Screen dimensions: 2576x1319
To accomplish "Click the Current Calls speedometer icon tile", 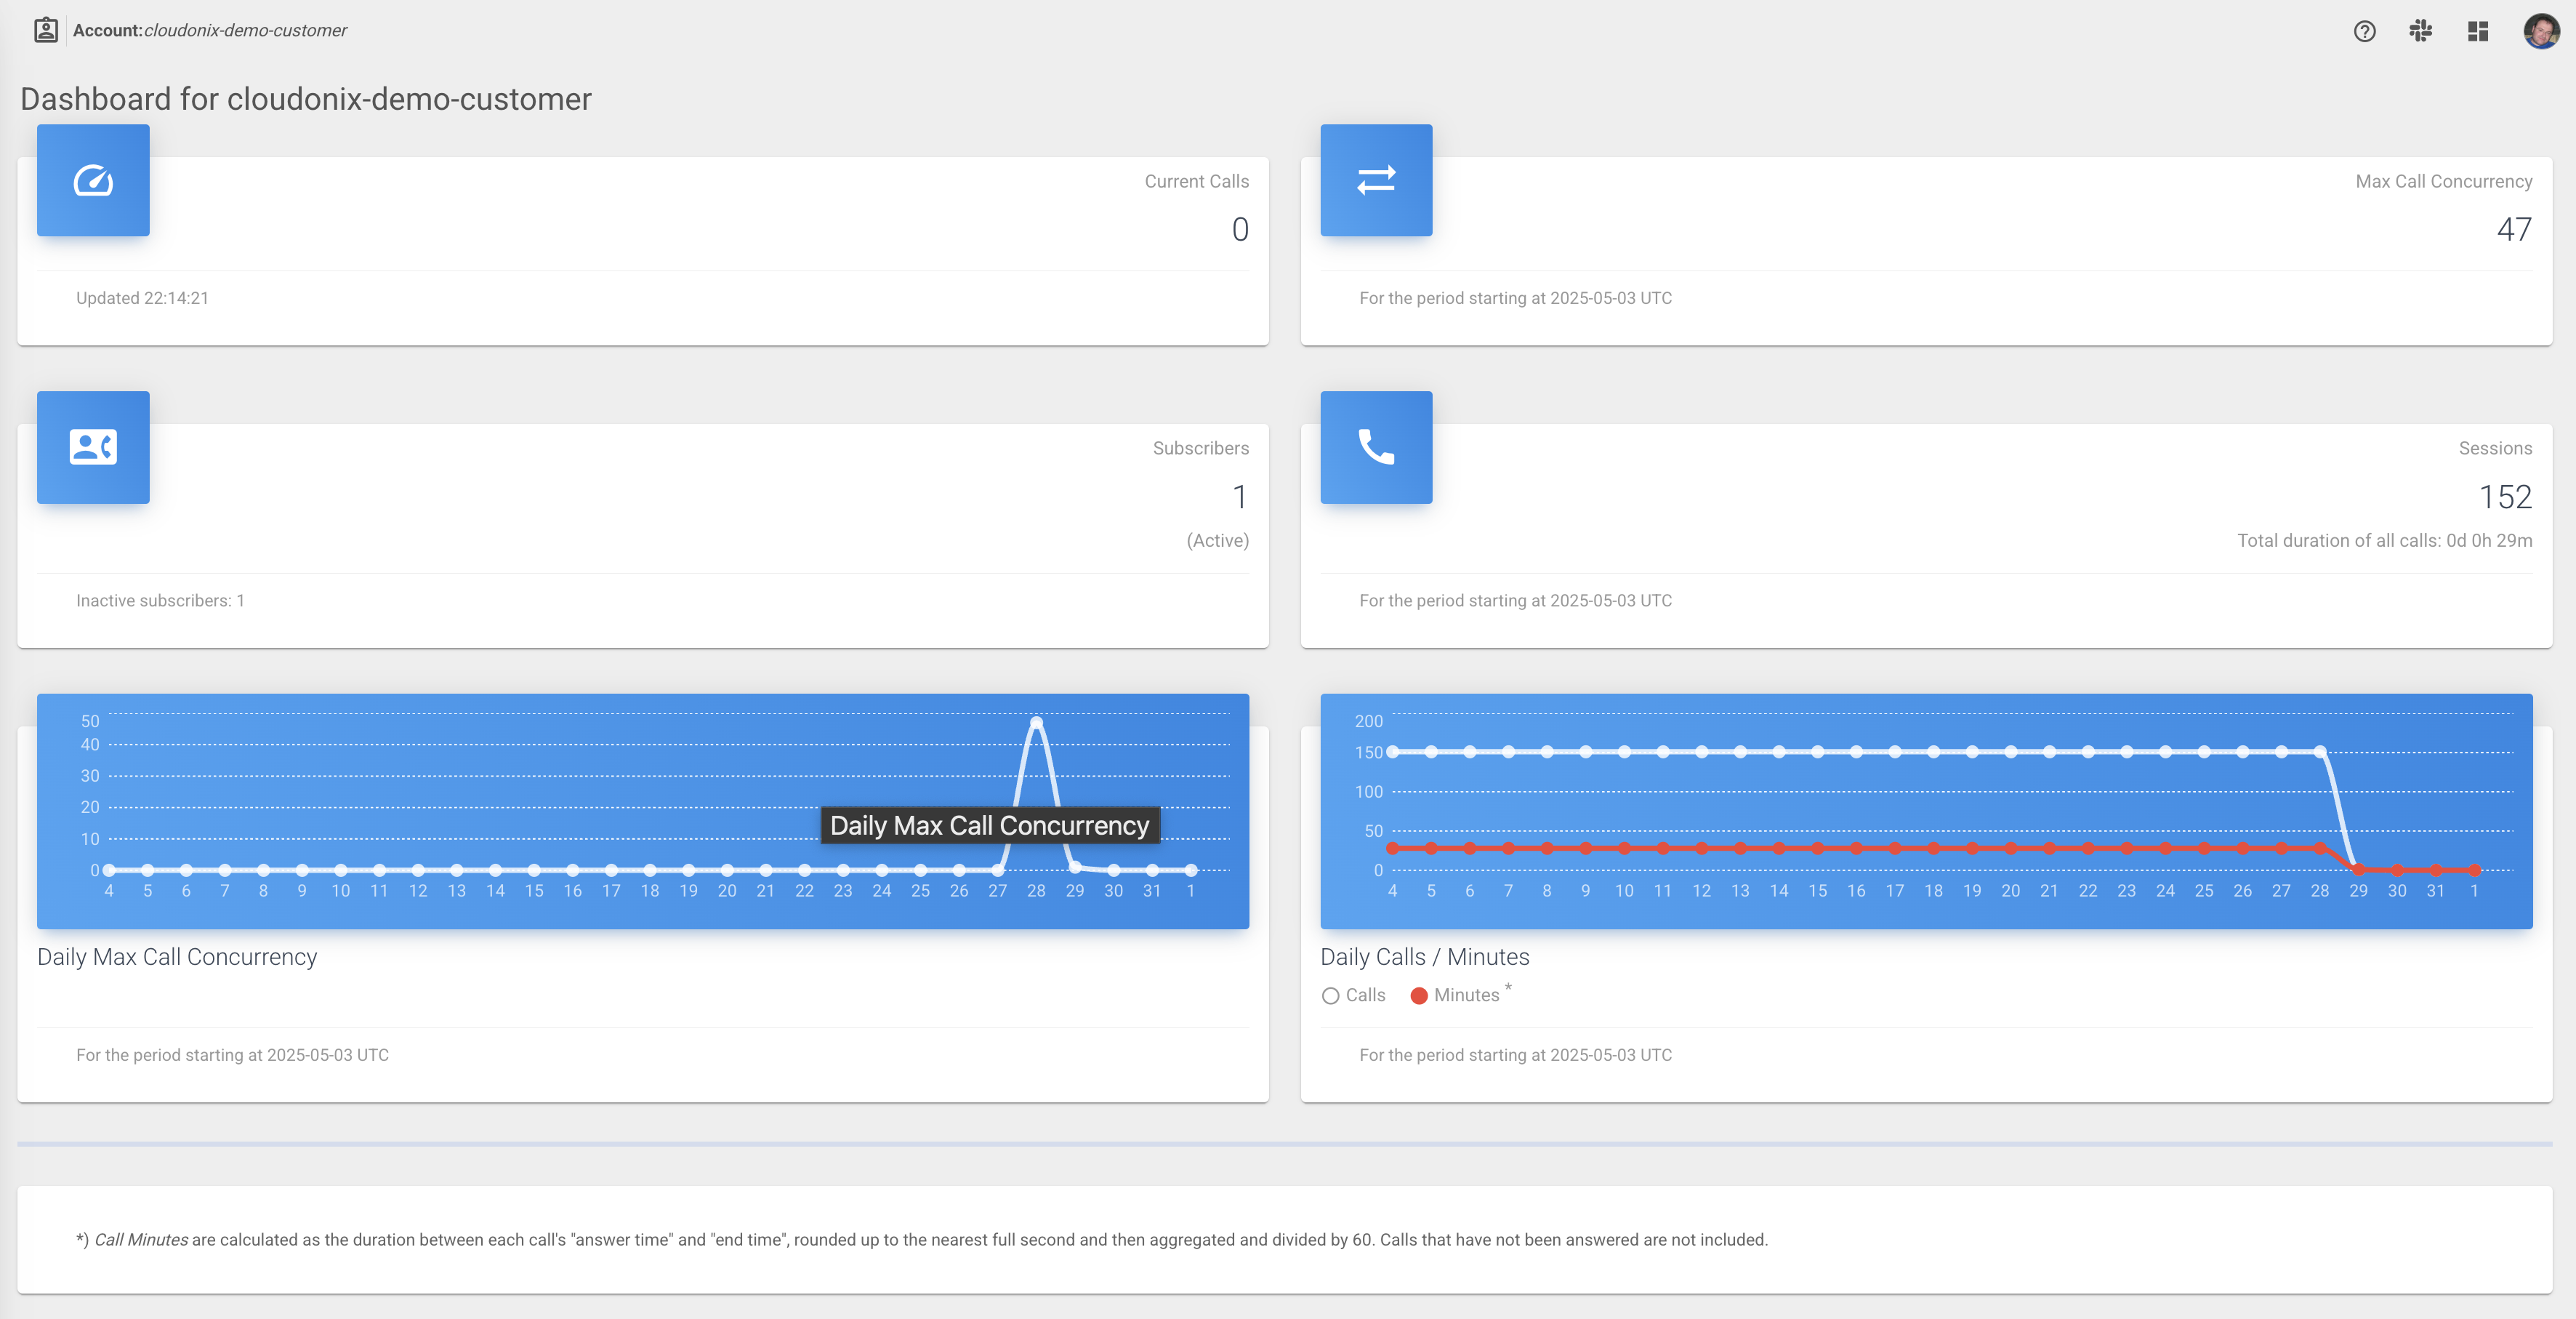I will 93,180.
